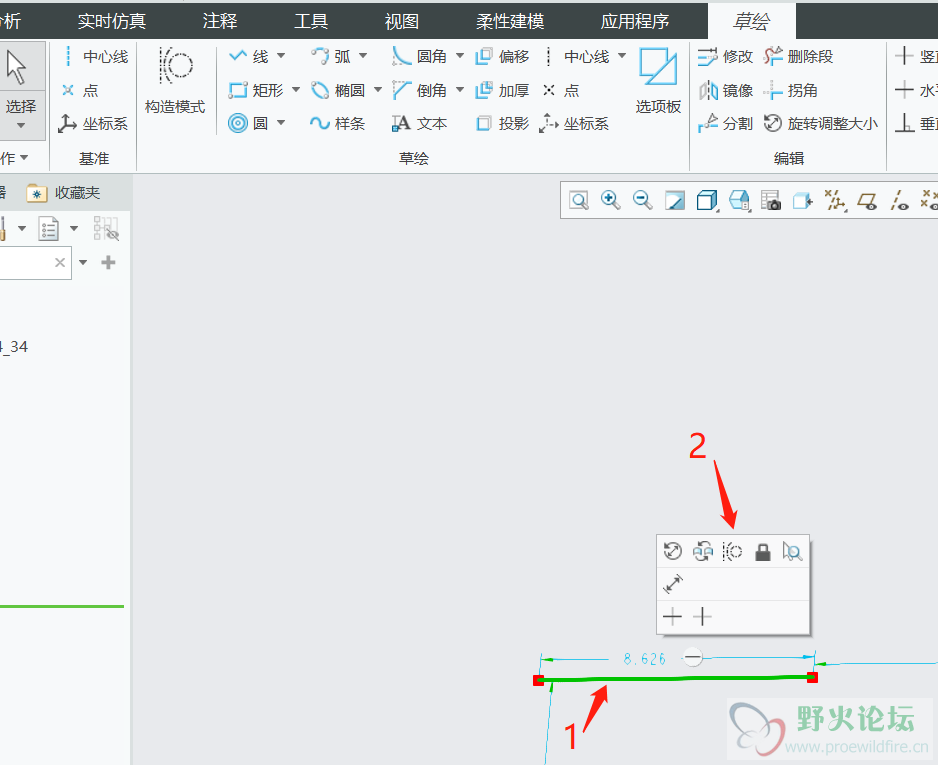
Task: Click Repaint icon in graphics toolbar
Action: point(675,200)
